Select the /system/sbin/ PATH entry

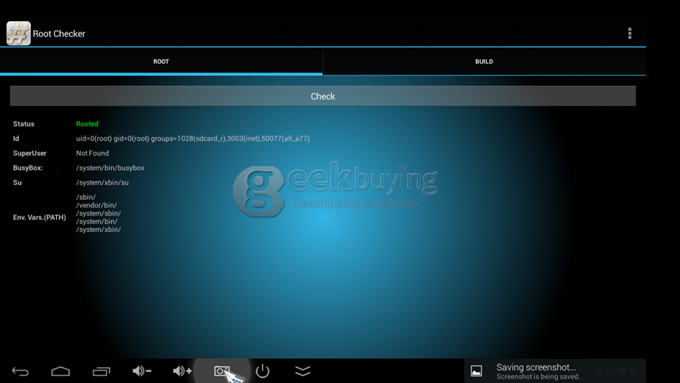click(x=98, y=213)
